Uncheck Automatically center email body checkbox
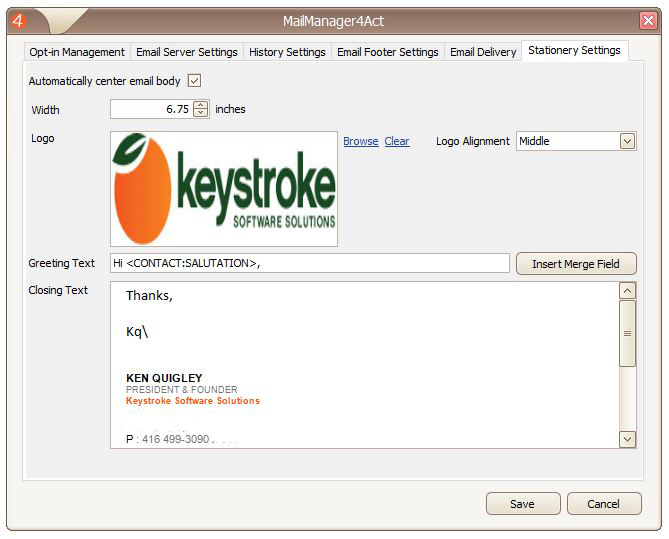Image resolution: width=669 pixels, height=539 pixels. point(195,81)
